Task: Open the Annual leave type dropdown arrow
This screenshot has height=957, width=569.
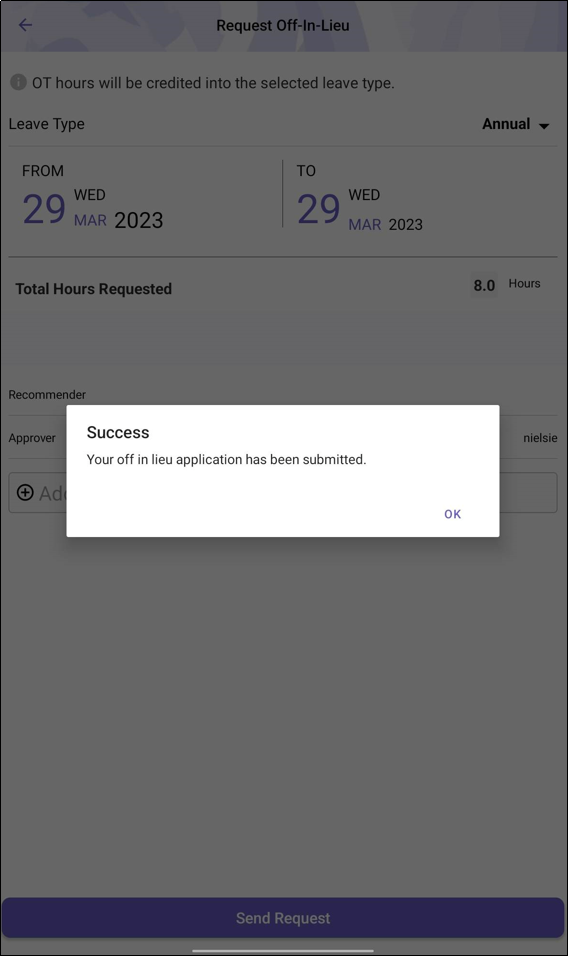Action: click(x=544, y=126)
